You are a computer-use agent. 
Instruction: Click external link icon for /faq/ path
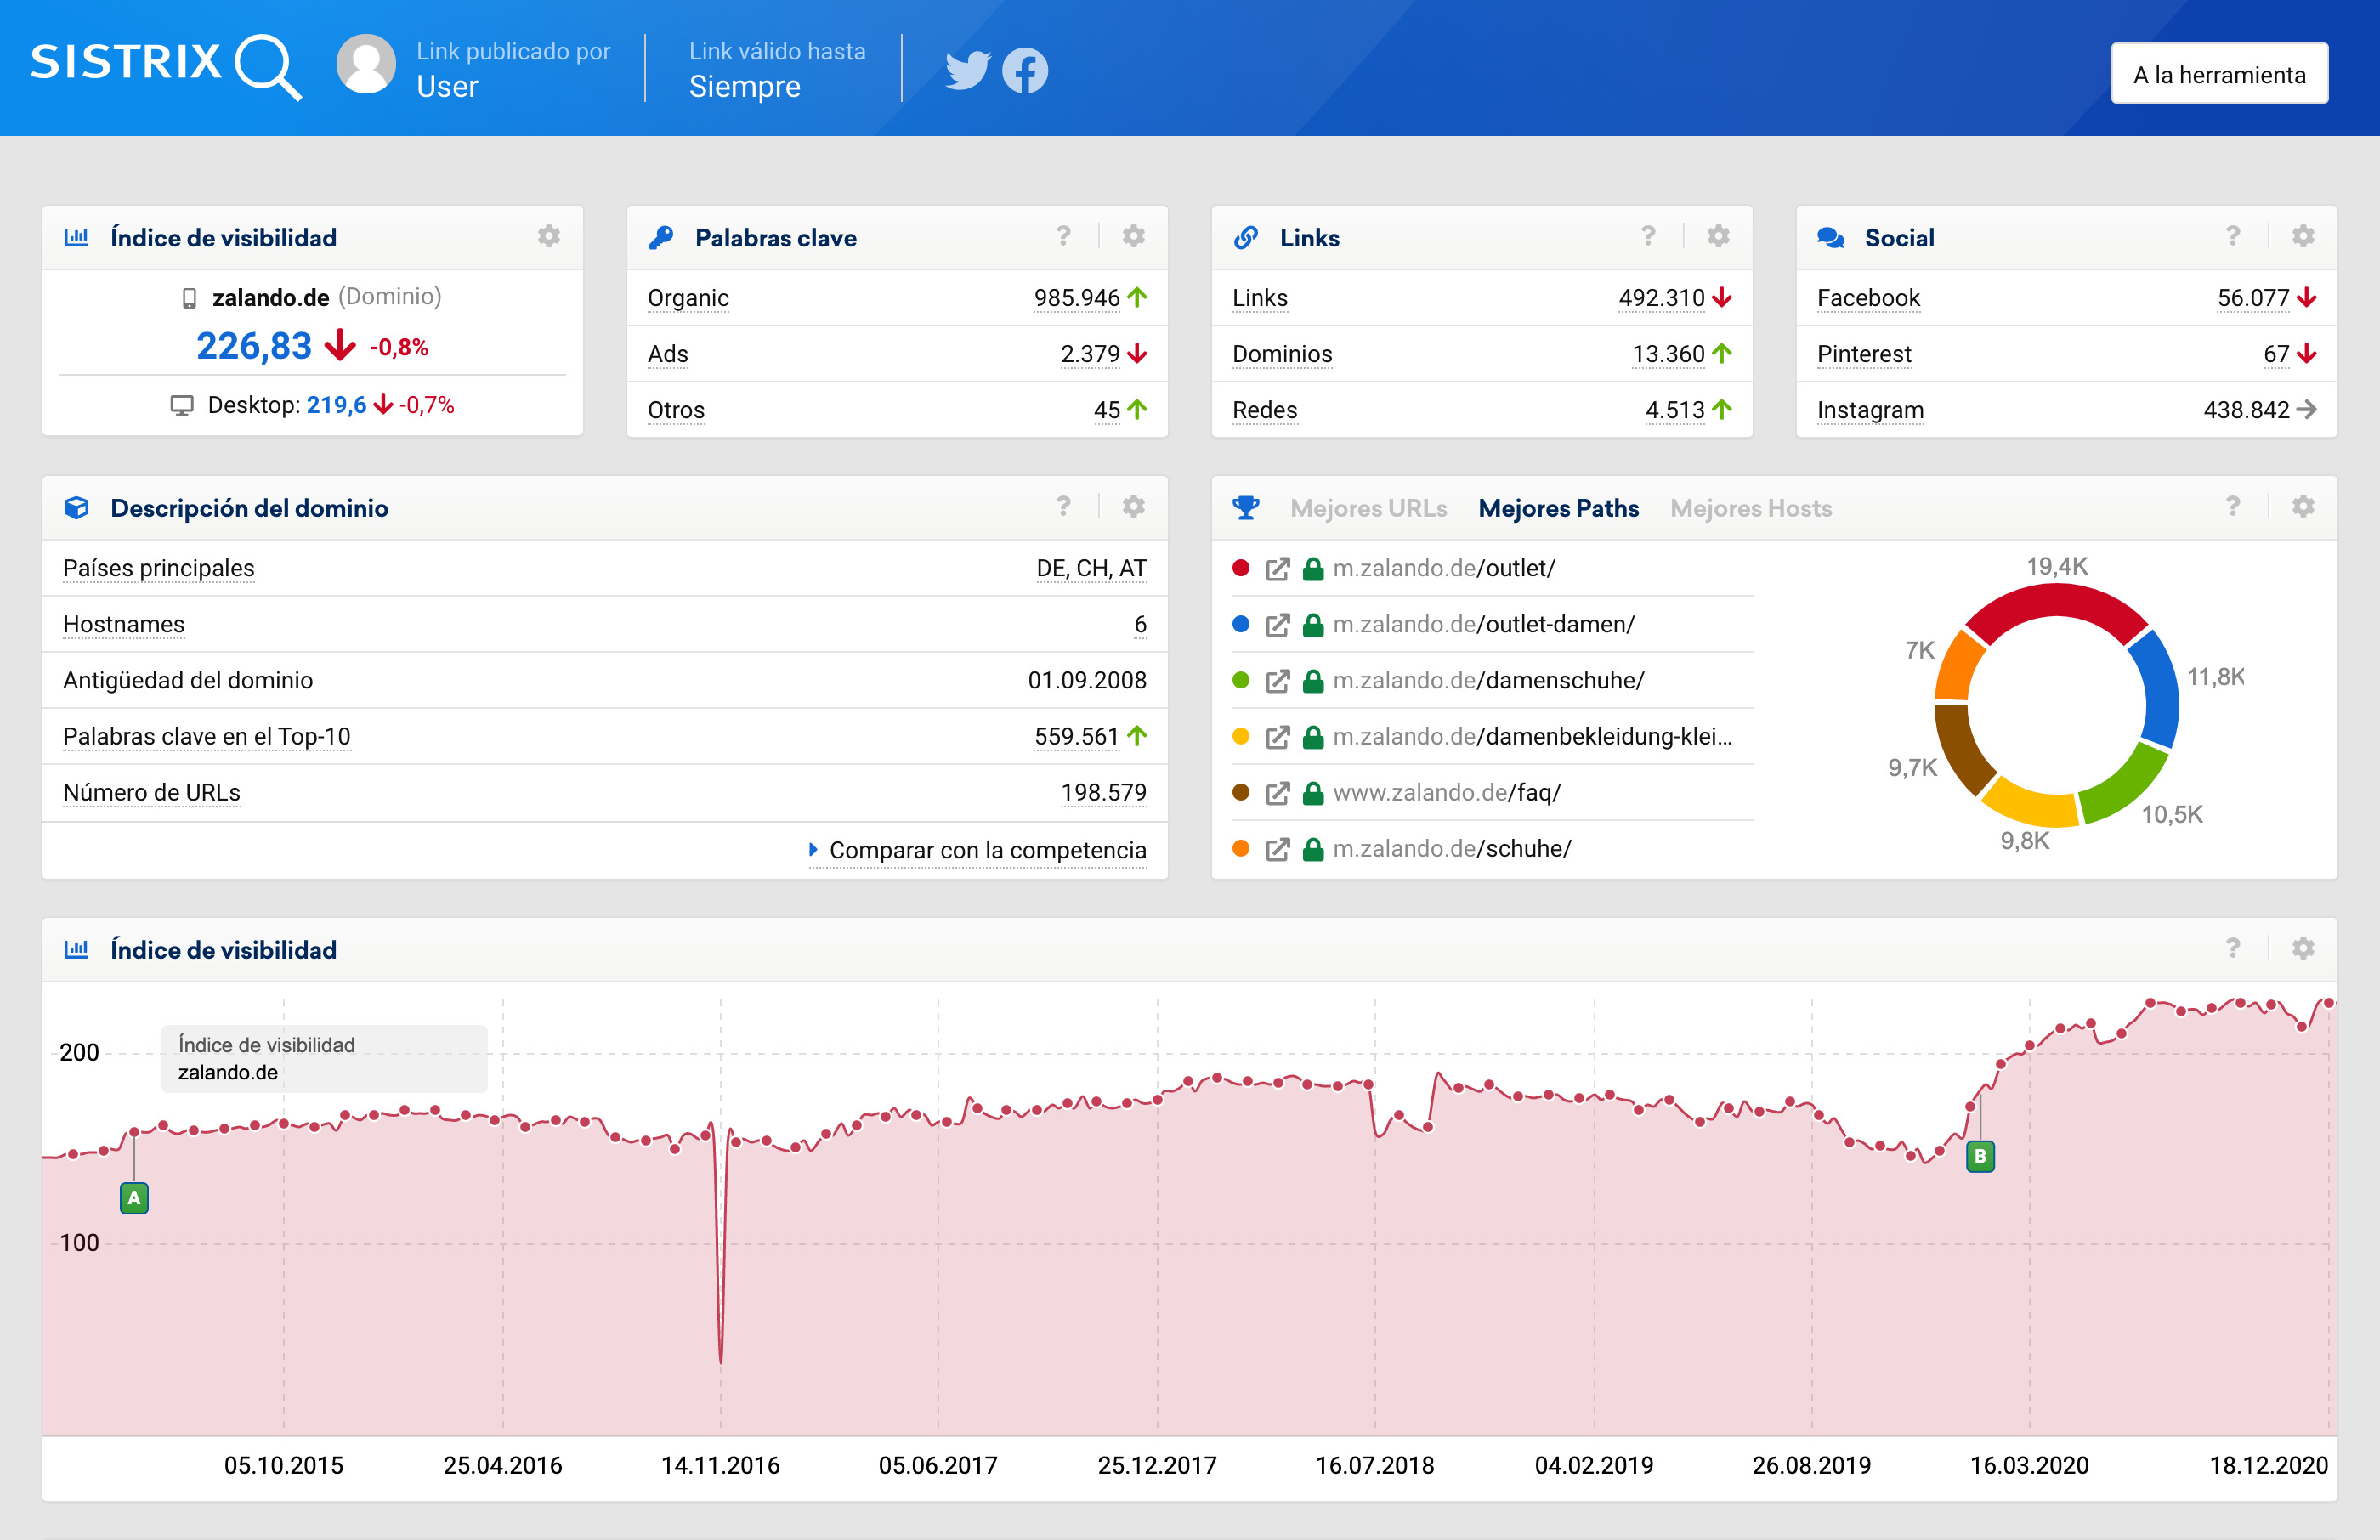click(x=1277, y=793)
